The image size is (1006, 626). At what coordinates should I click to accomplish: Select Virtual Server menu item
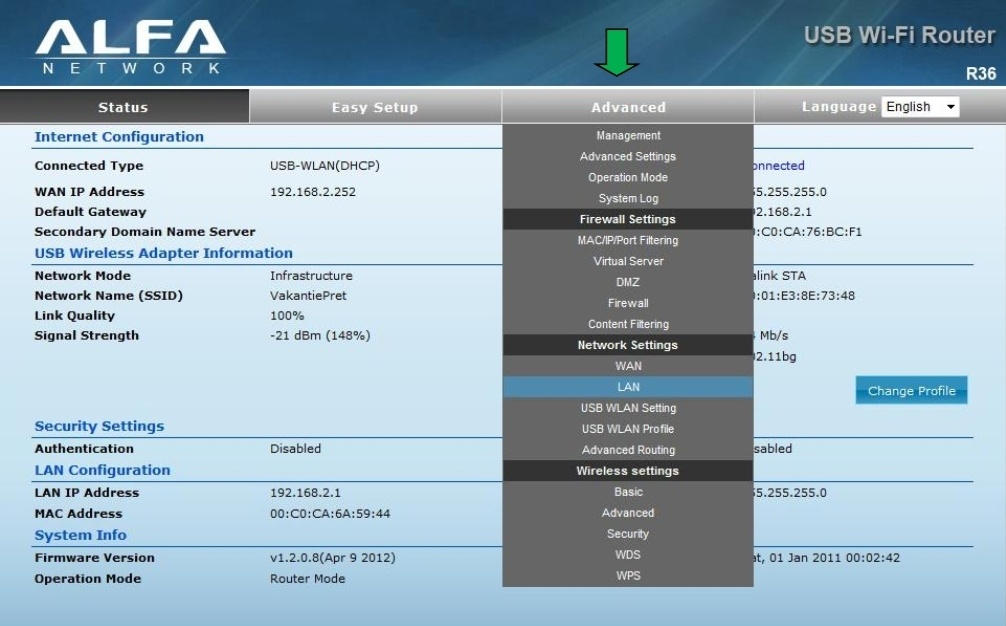click(x=628, y=261)
